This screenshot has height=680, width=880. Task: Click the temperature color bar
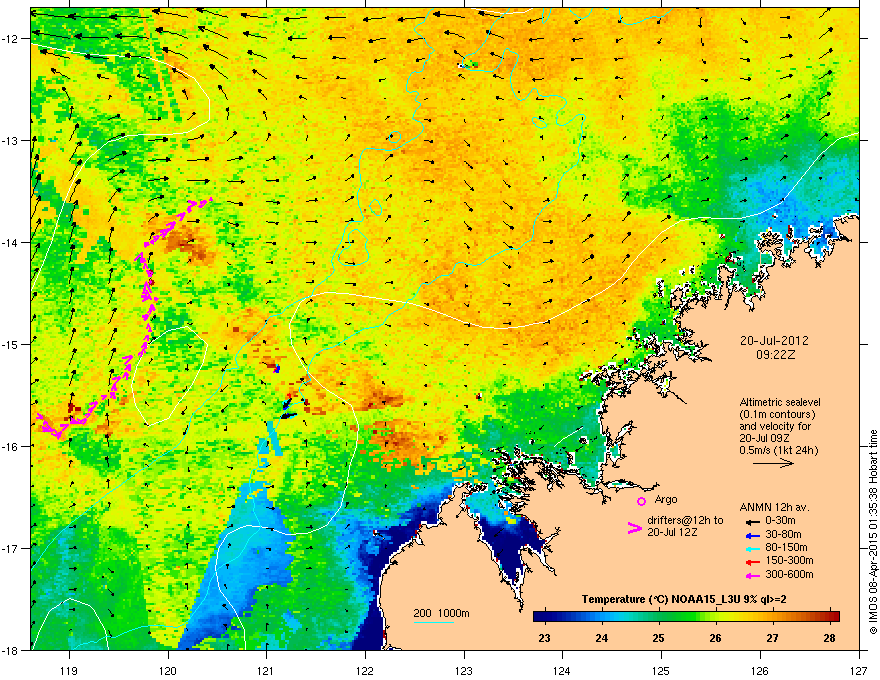[x=686, y=616]
